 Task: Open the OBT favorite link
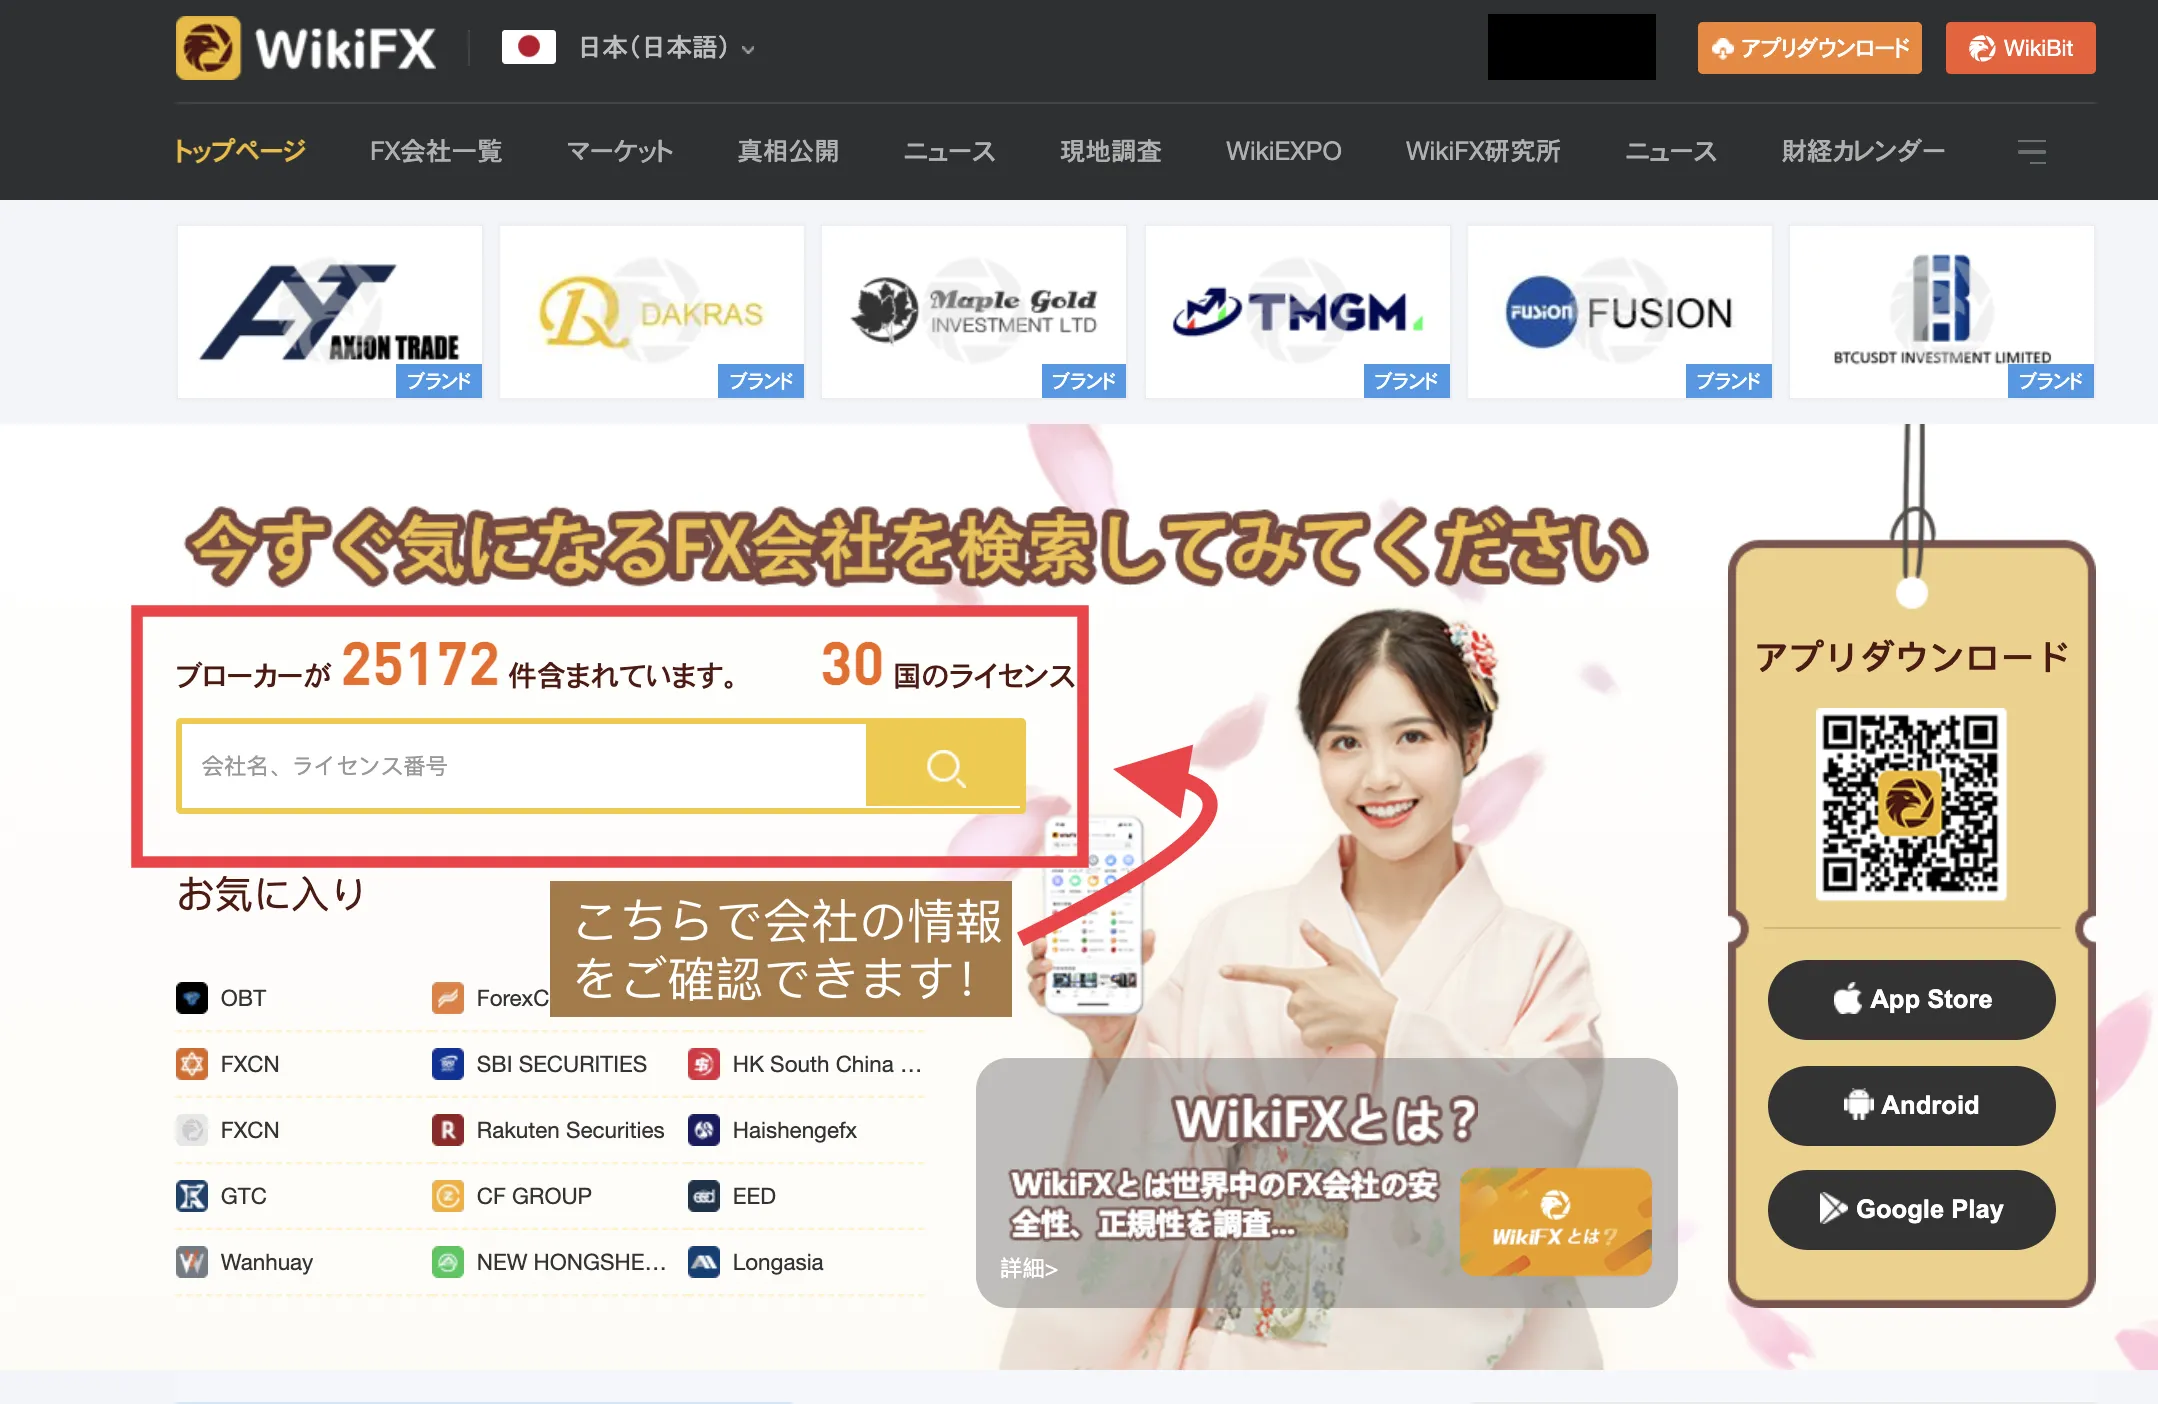[x=243, y=998]
